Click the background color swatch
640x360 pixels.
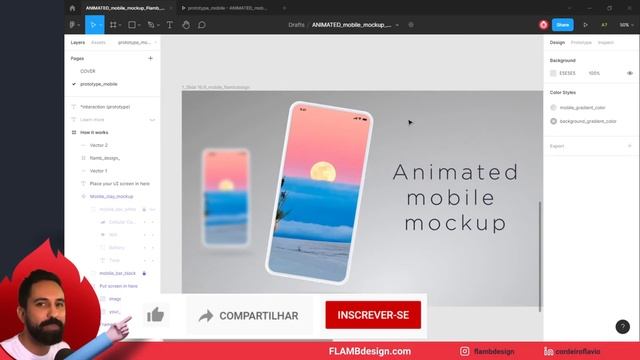click(x=553, y=73)
